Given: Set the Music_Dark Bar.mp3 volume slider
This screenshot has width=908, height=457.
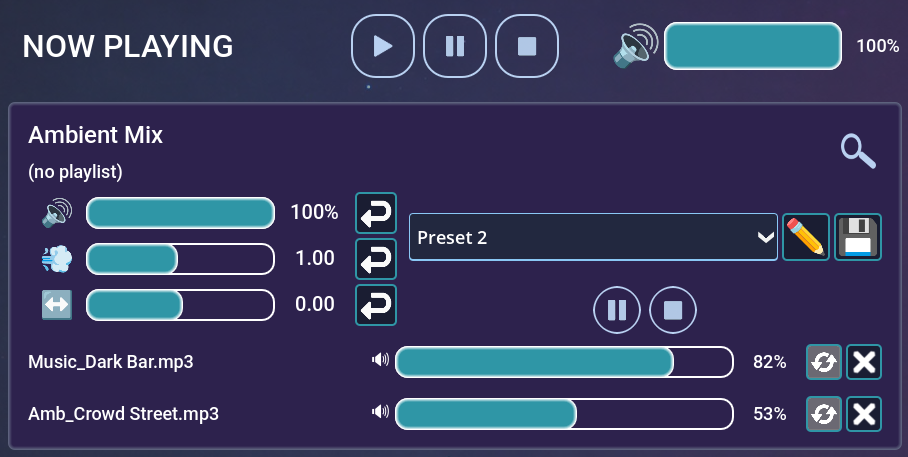Looking at the screenshot, I should point(564,362).
